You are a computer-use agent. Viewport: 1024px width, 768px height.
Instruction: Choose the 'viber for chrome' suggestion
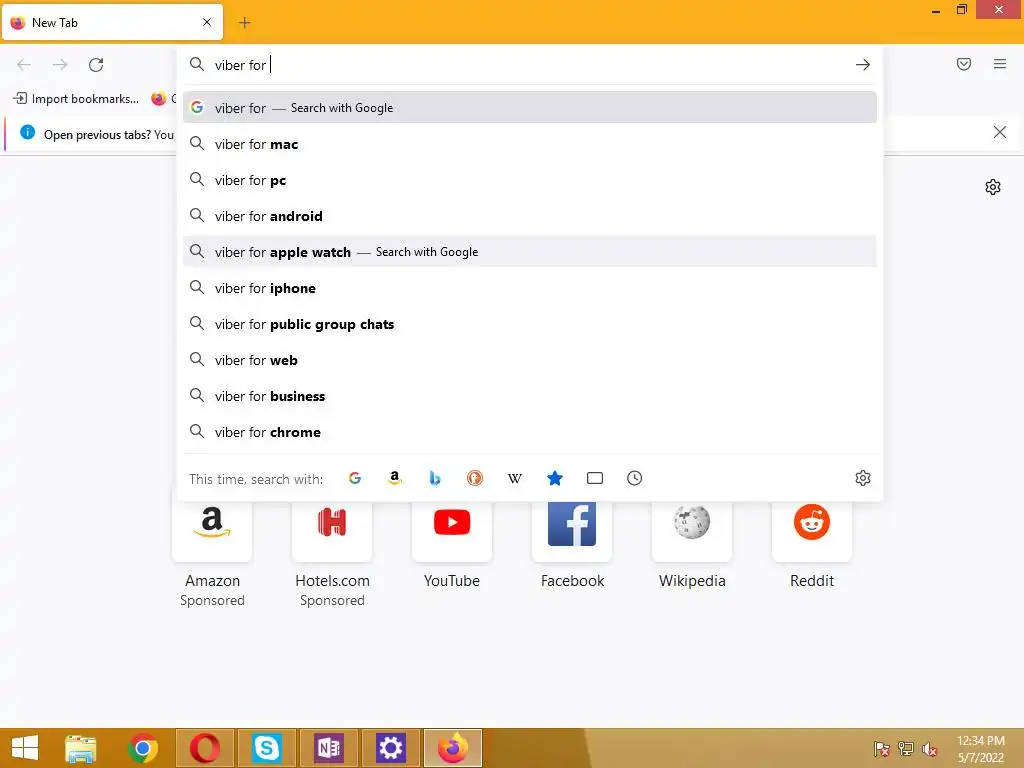pos(530,432)
